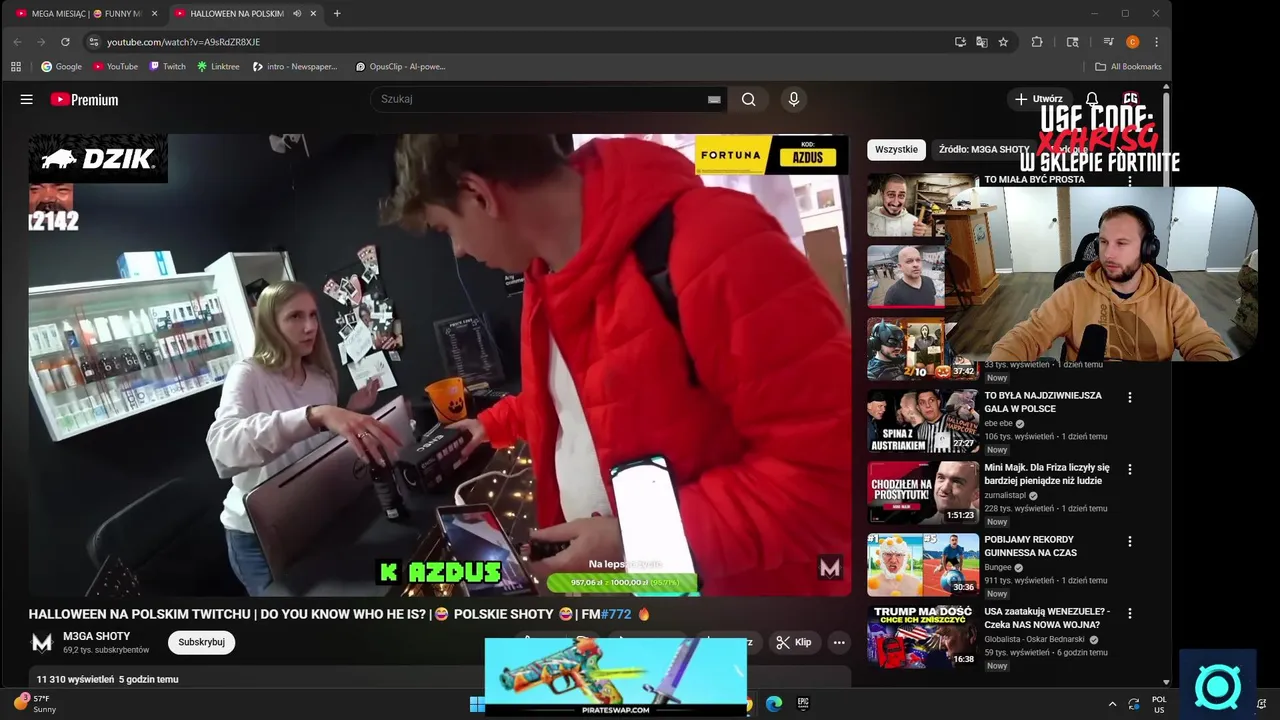Bookmark this page with the star
Image resolution: width=1280 pixels, height=720 pixels.
click(x=1003, y=42)
